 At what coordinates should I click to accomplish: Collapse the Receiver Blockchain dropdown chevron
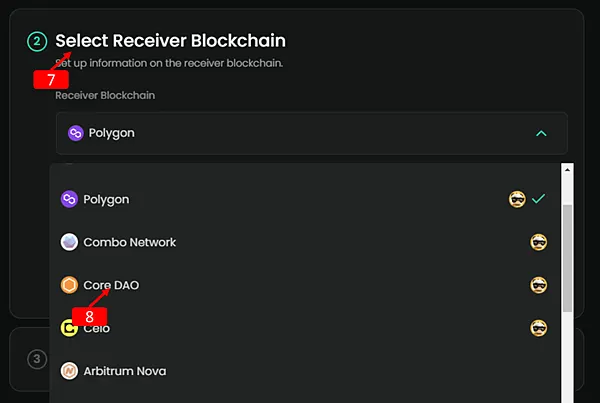tap(541, 133)
